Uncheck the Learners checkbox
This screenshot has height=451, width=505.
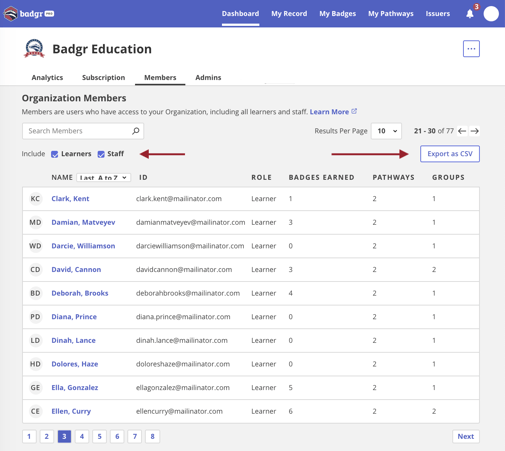coord(55,154)
